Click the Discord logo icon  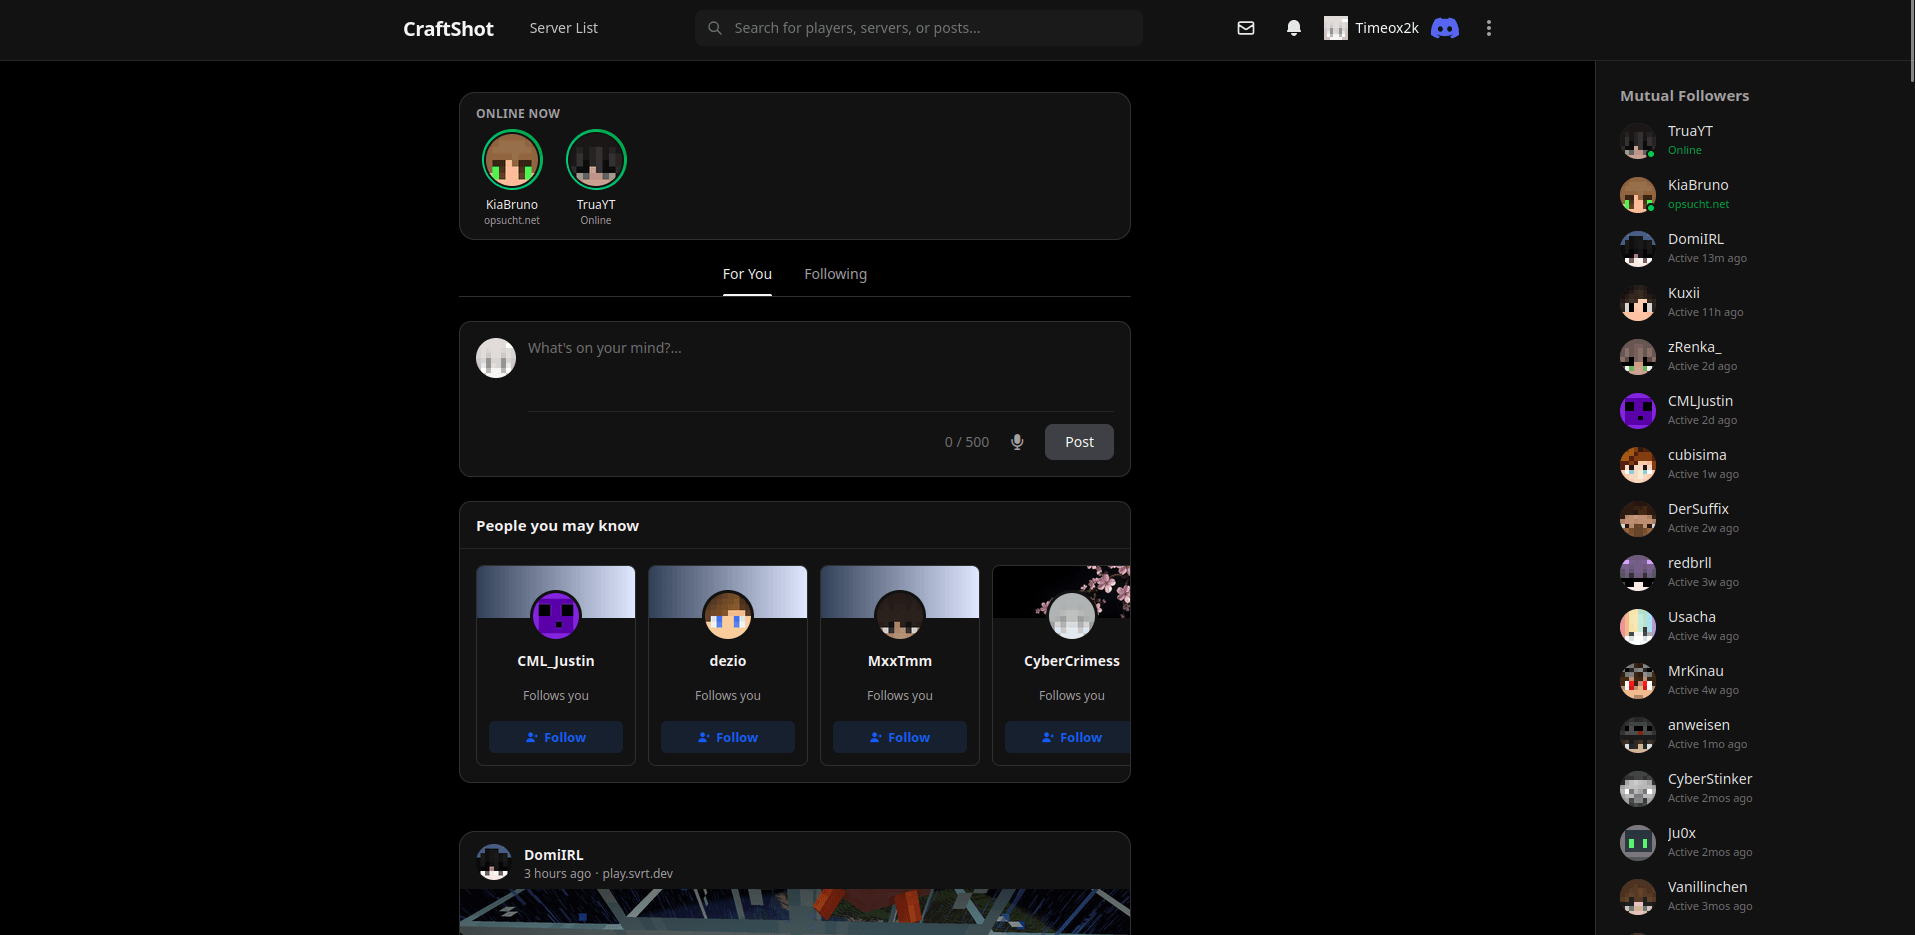click(1445, 28)
